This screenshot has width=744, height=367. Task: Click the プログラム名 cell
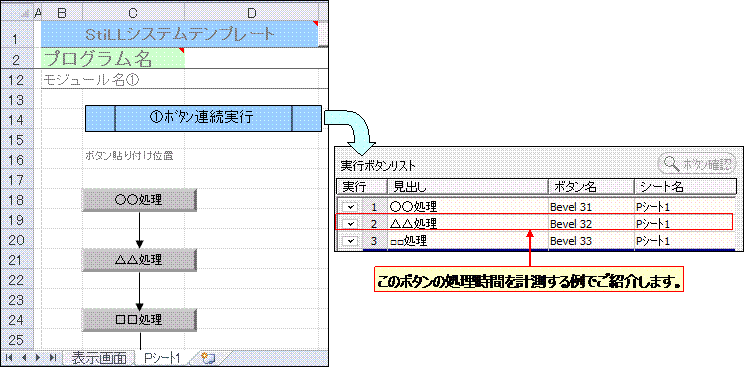point(113,59)
